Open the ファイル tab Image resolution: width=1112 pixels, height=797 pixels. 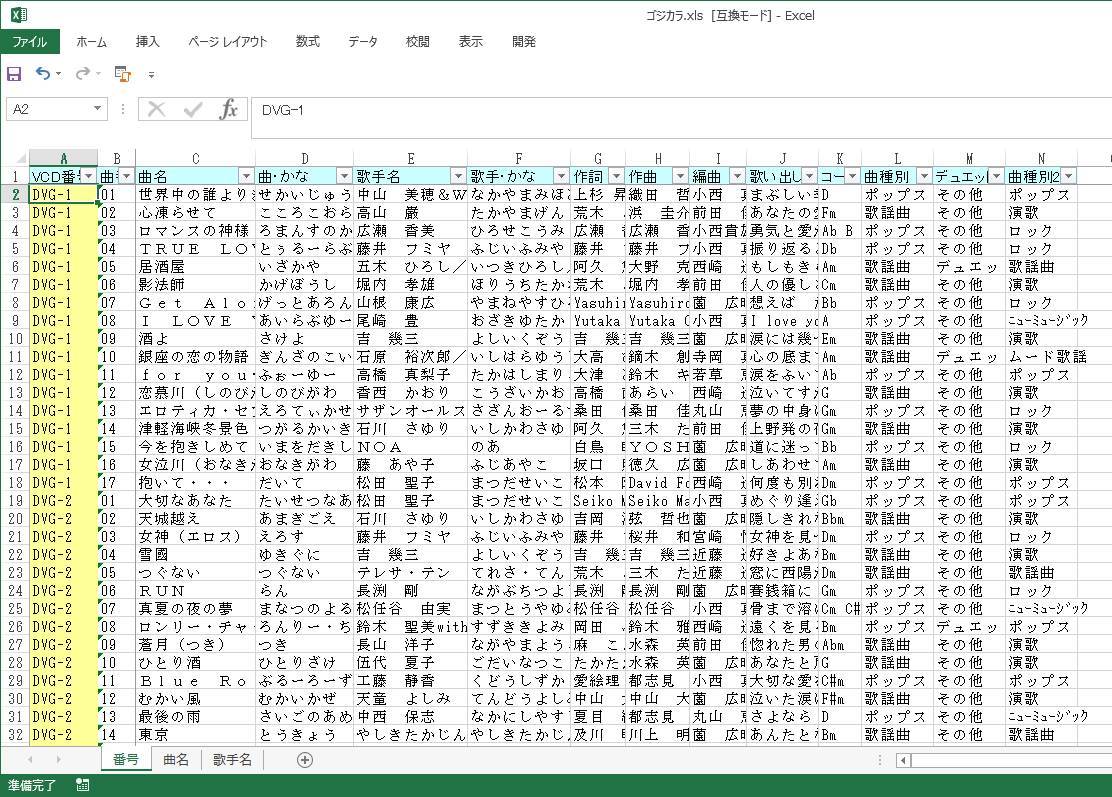tap(30, 42)
